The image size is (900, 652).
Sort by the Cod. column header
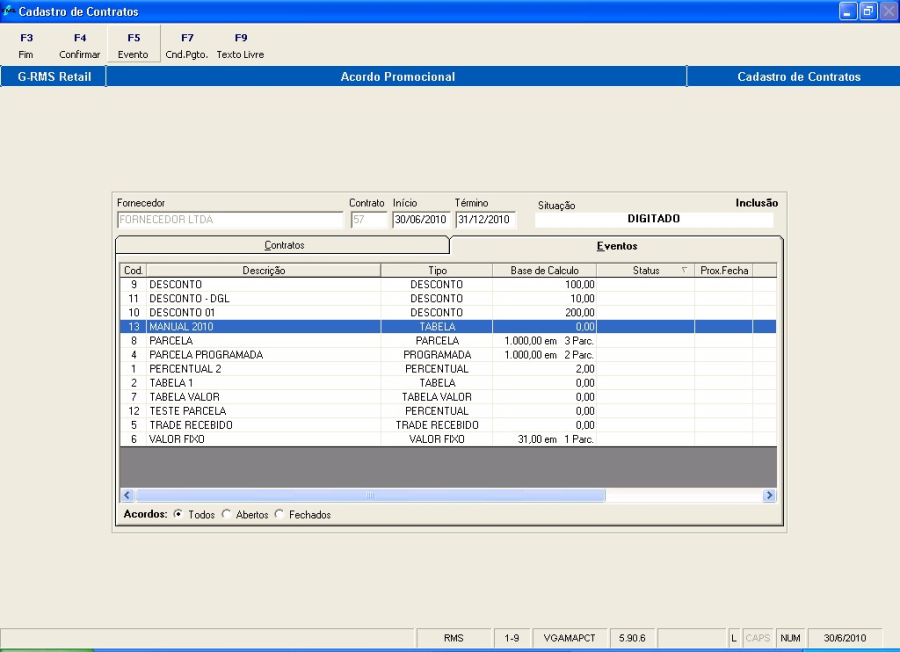[133, 270]
